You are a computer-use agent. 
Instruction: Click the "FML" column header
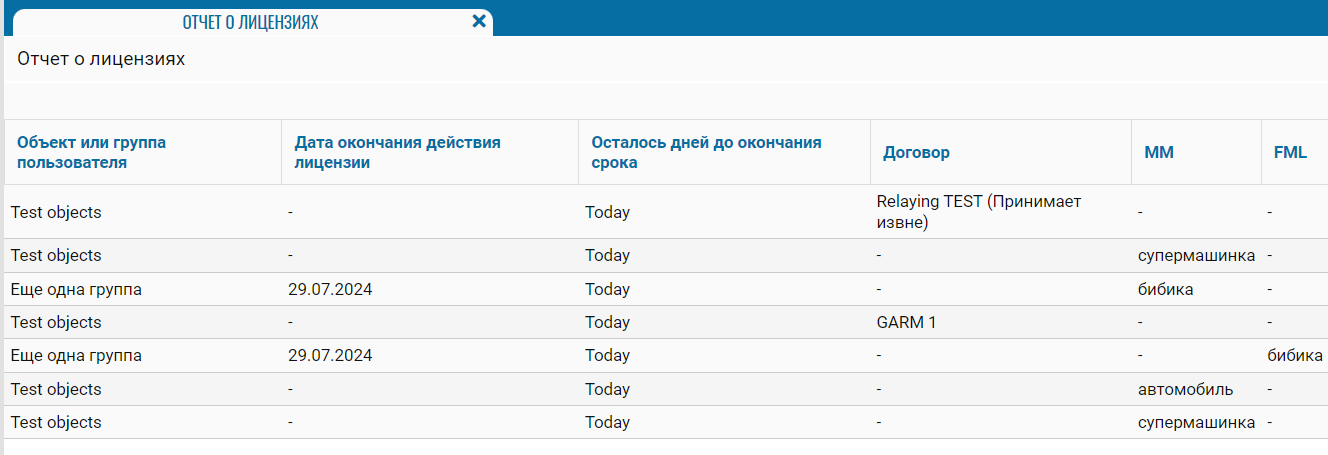tap(1290, 153)
